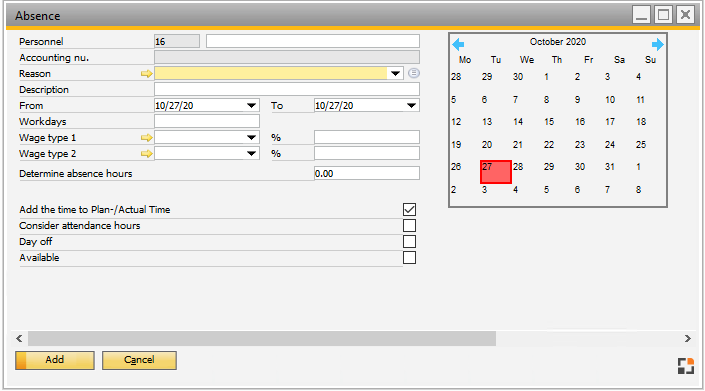This screenshot has width=705, height=391.
Task: Open the round list icon beside Reason
Action: pyautogui.click(x=414, y=73)
